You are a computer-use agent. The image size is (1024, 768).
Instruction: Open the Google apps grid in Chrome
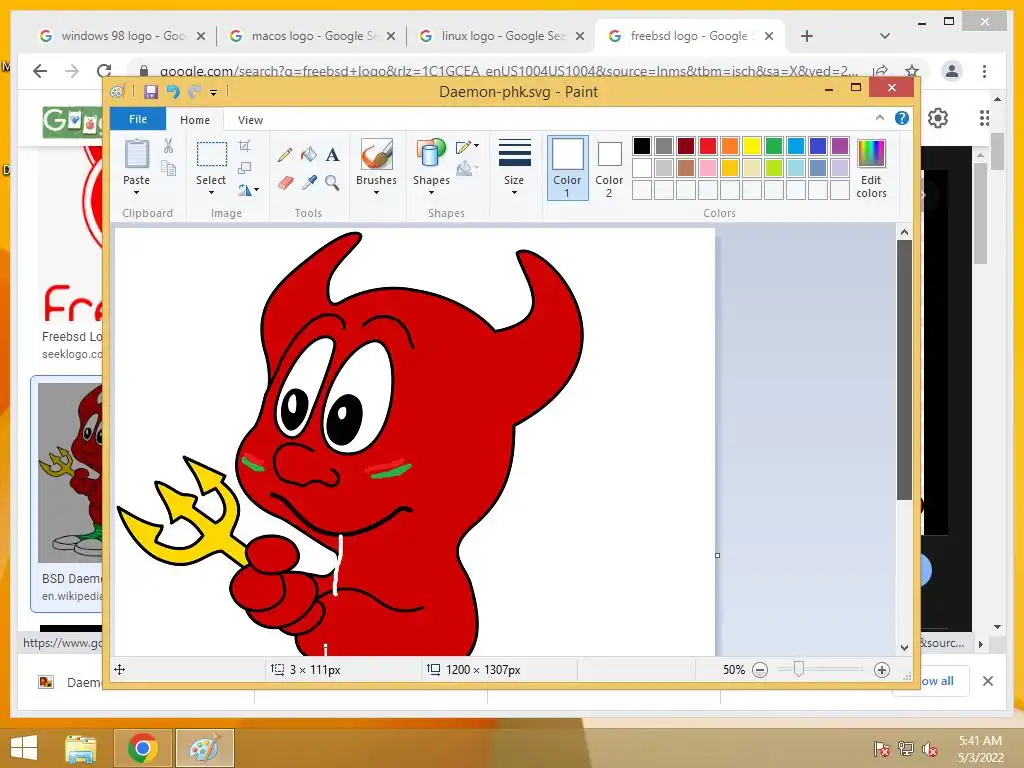coord(984,118)
